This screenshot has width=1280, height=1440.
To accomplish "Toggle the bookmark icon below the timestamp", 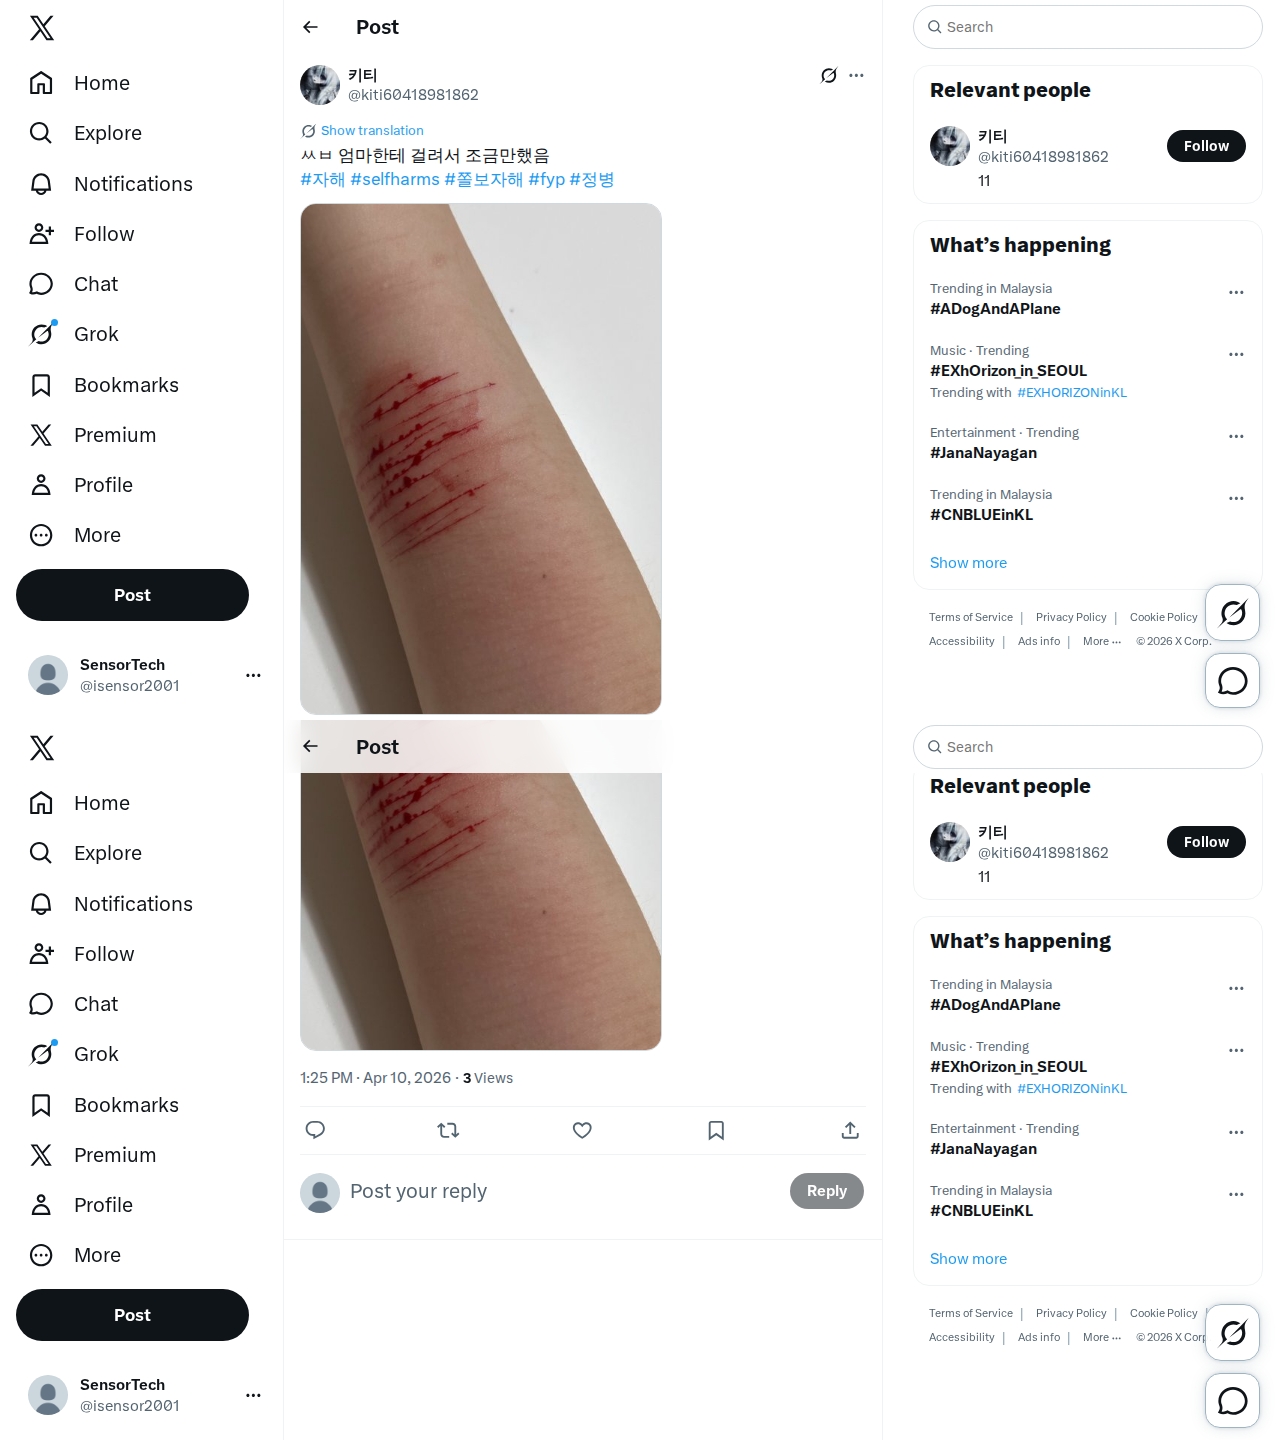I will point(716,1130).
